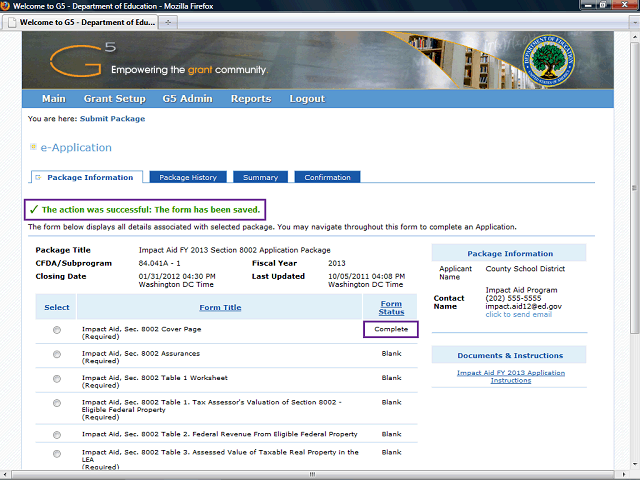Switch to the Summary tab
The height and width of the screenshot is (480, 640).
click(x=260, y=177)
